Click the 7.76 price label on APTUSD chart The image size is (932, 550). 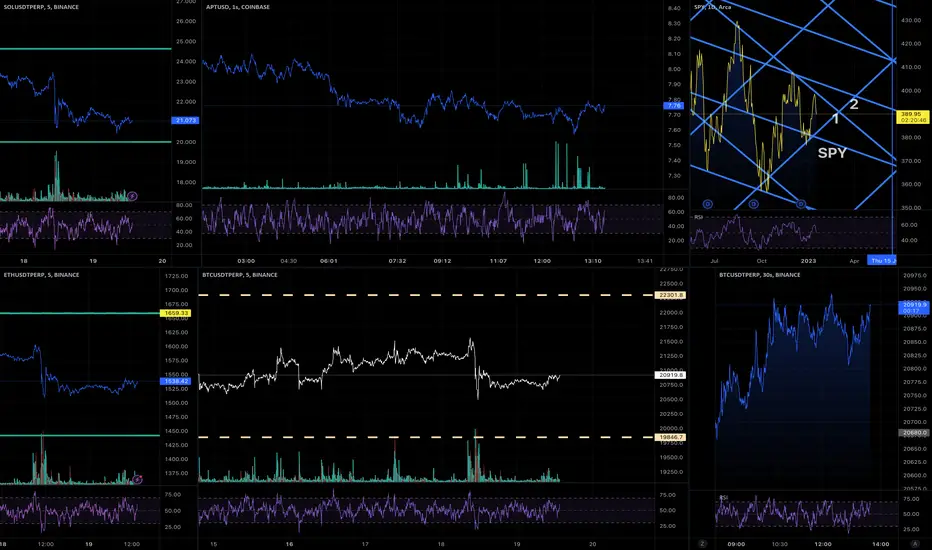point(673,106)
